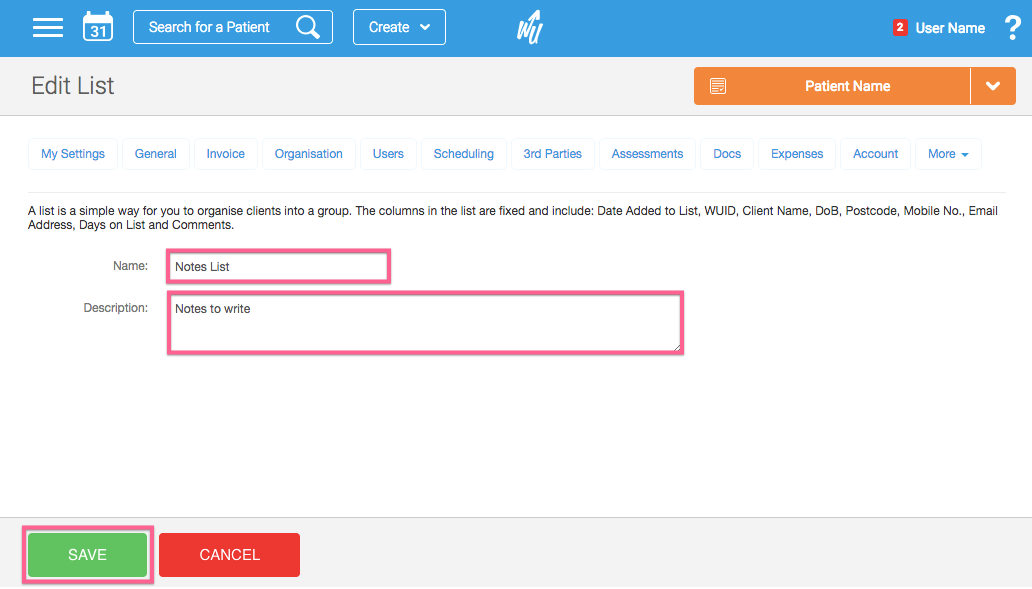1032x589 pixels.
Task: Click the WU logo in header
Action: (529, 27)
